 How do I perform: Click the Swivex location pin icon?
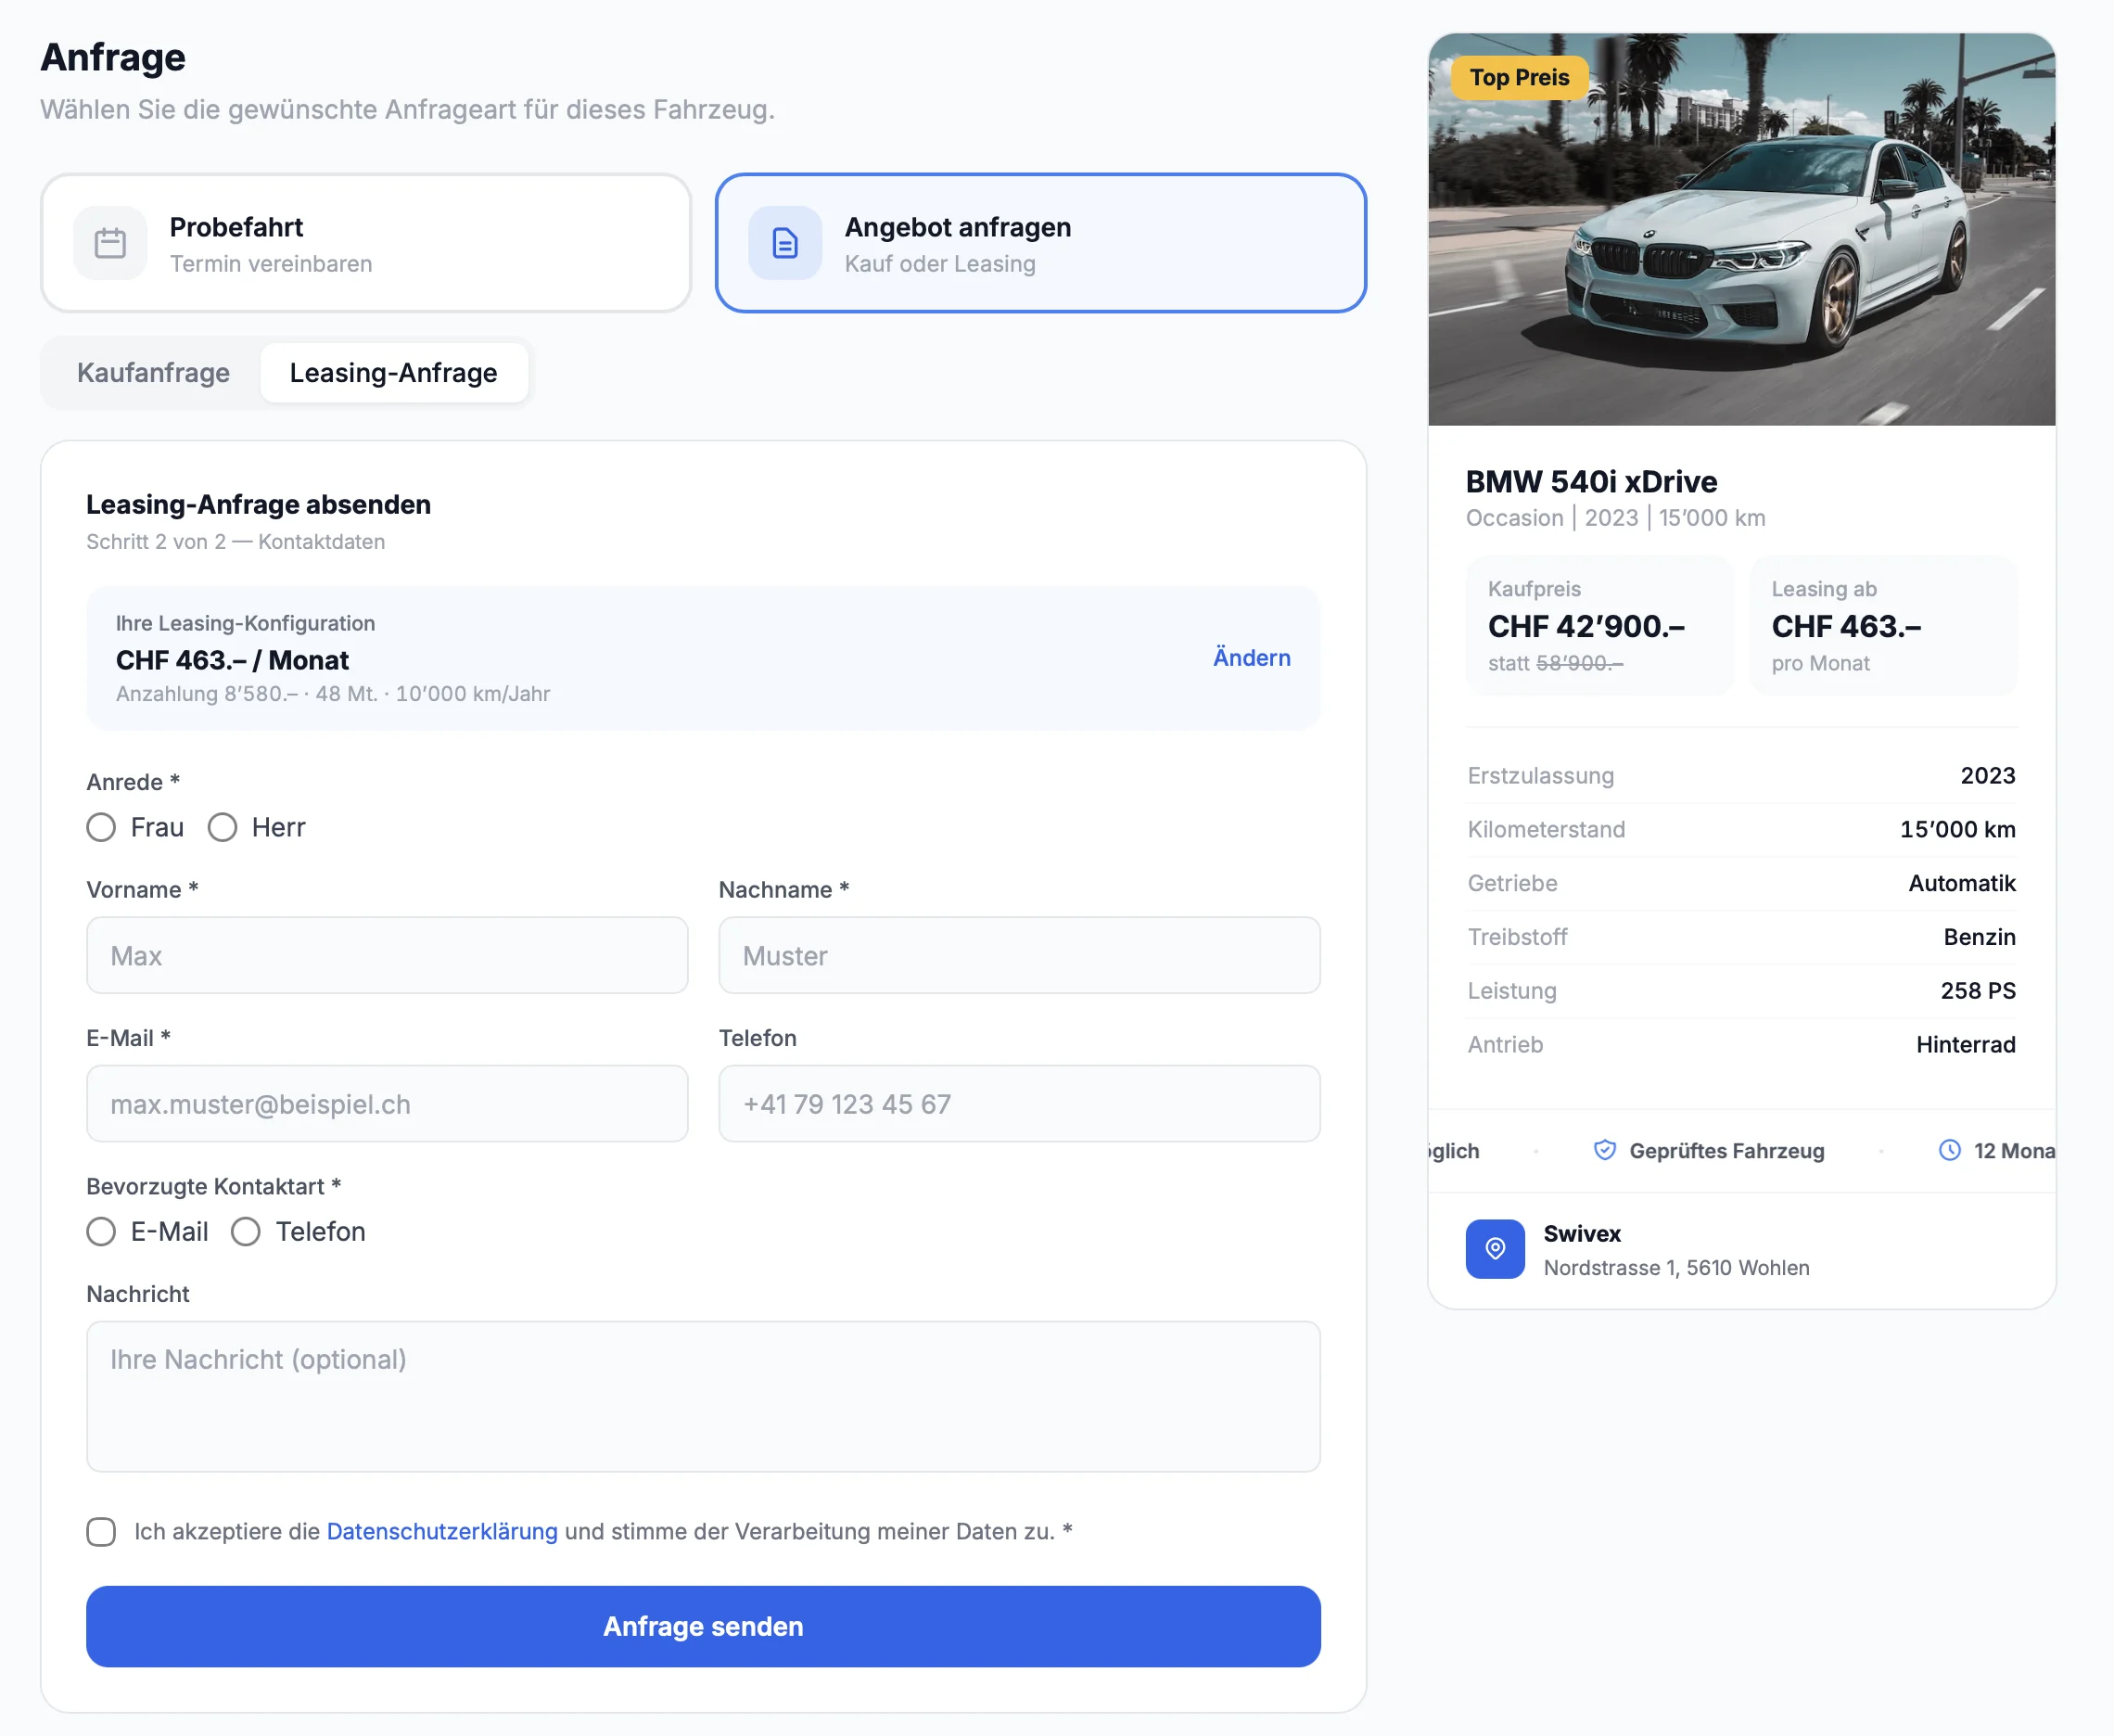click(x=1494, y=1248)
